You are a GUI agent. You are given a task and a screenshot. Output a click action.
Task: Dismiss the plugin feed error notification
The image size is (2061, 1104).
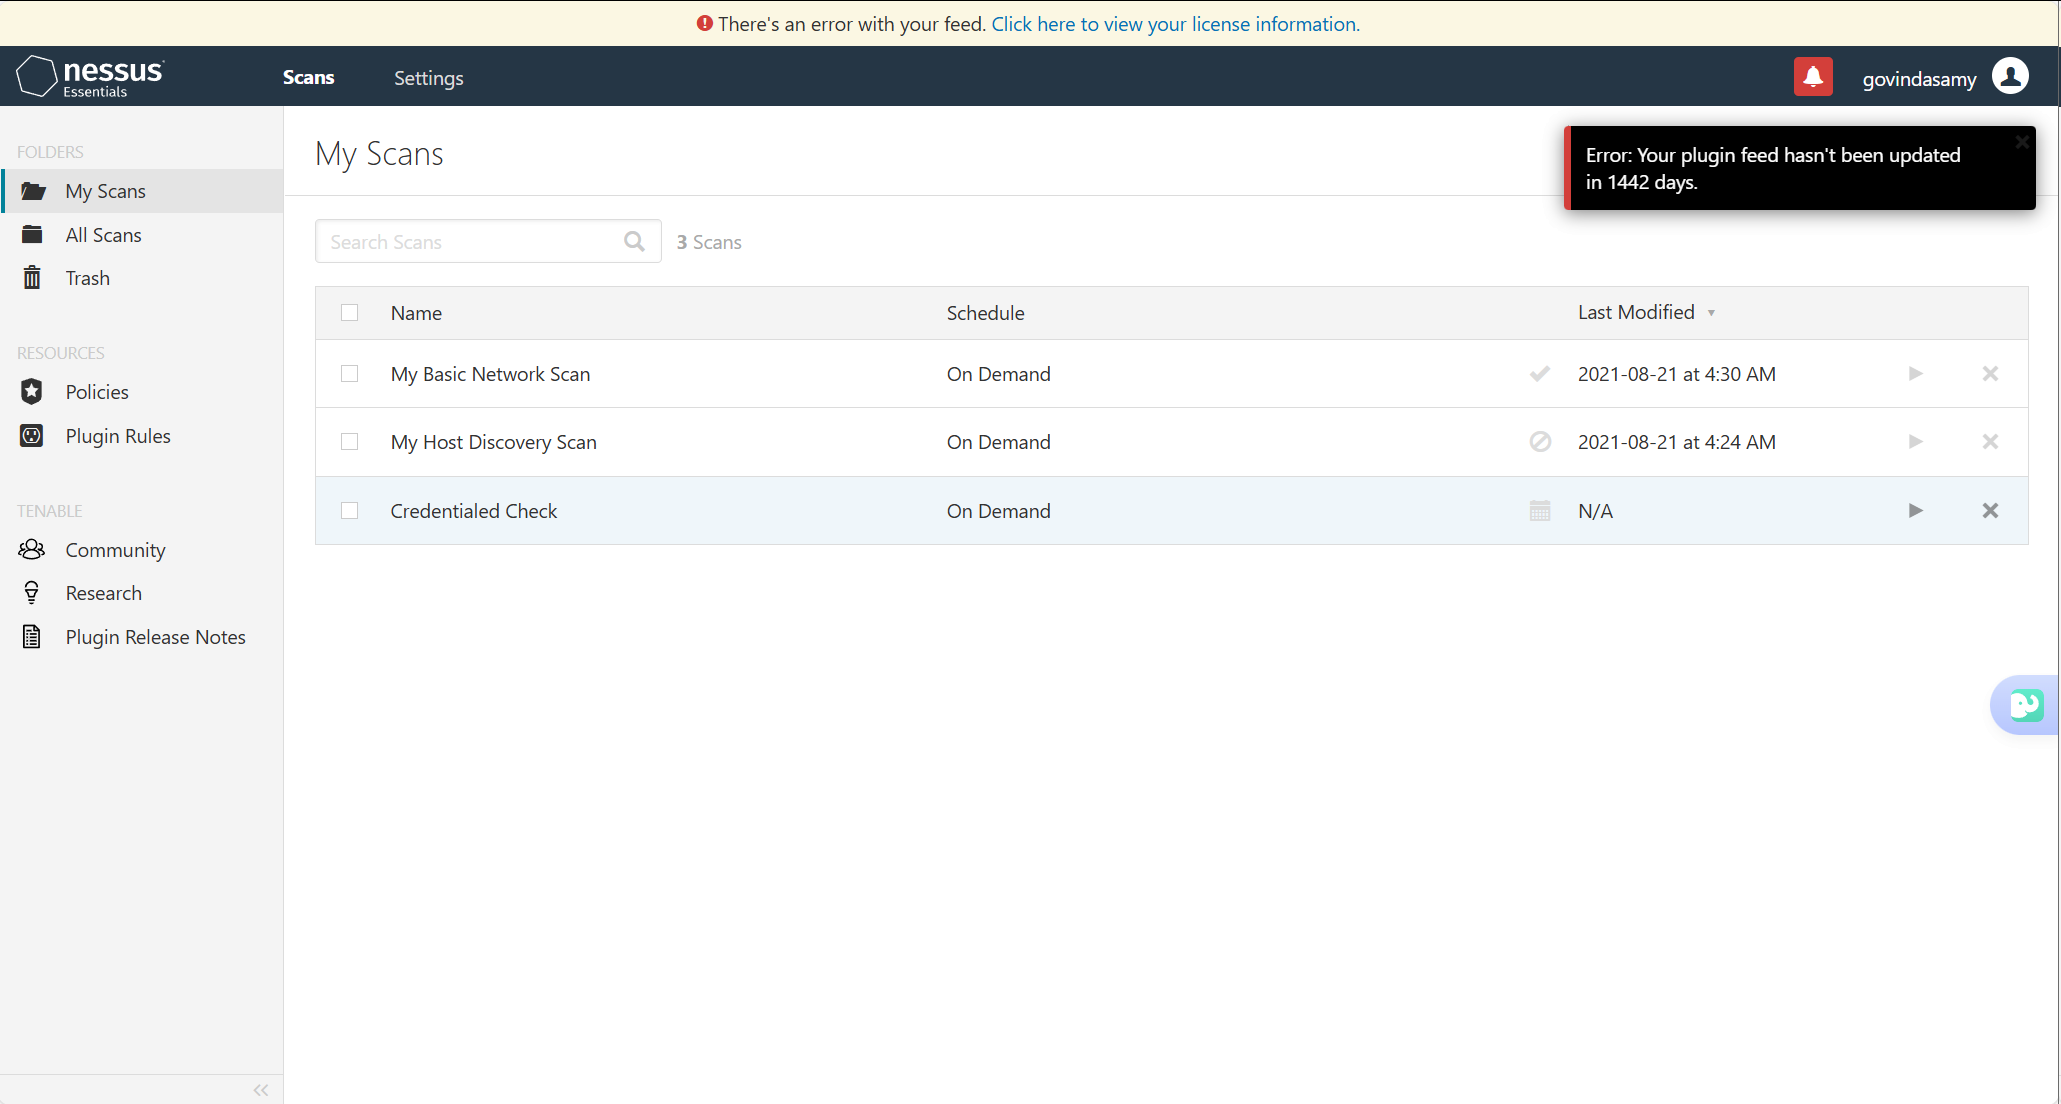pyautogui.click(x=2021, y=142)
